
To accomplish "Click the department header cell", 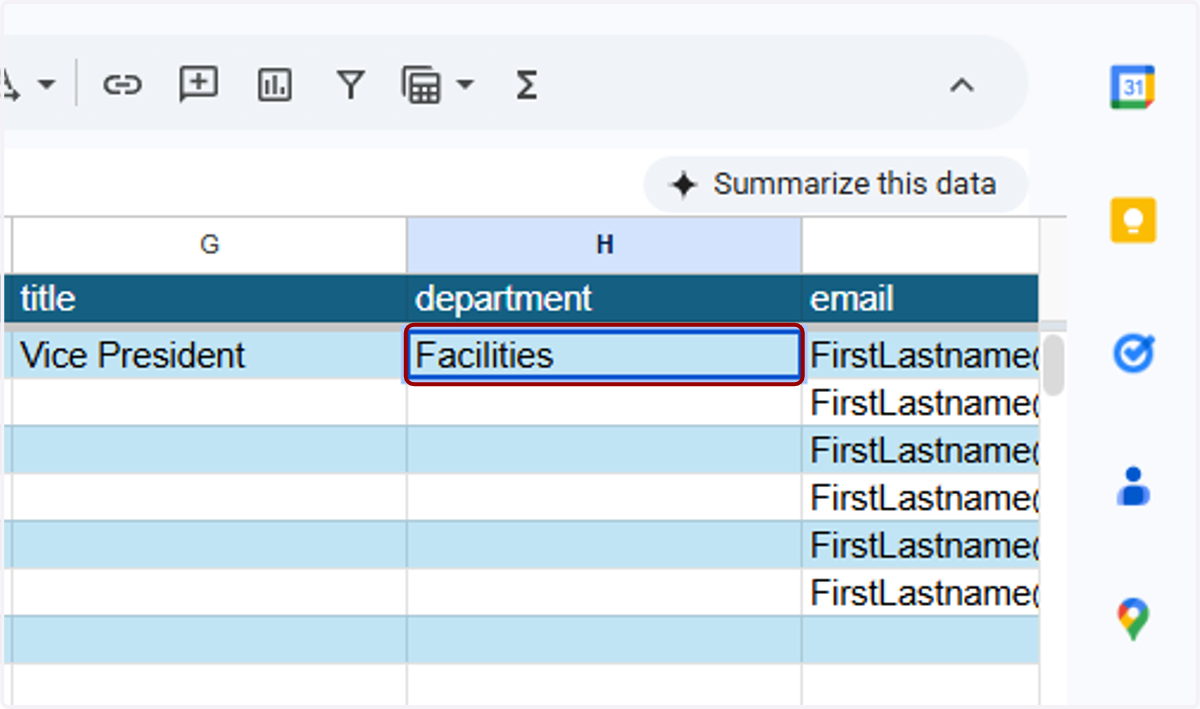I will (x=604, y=298).
